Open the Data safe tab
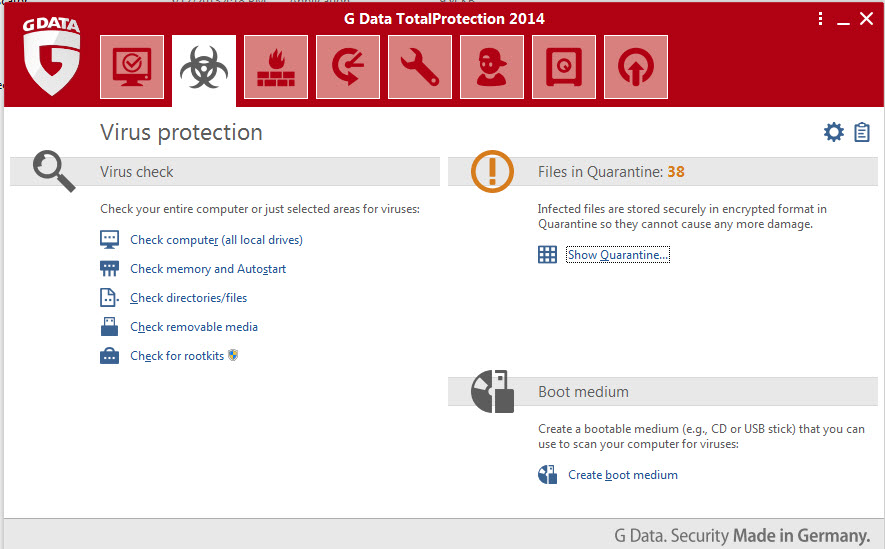Viewport: 885px width, 549px height. [x=564, y=67]
